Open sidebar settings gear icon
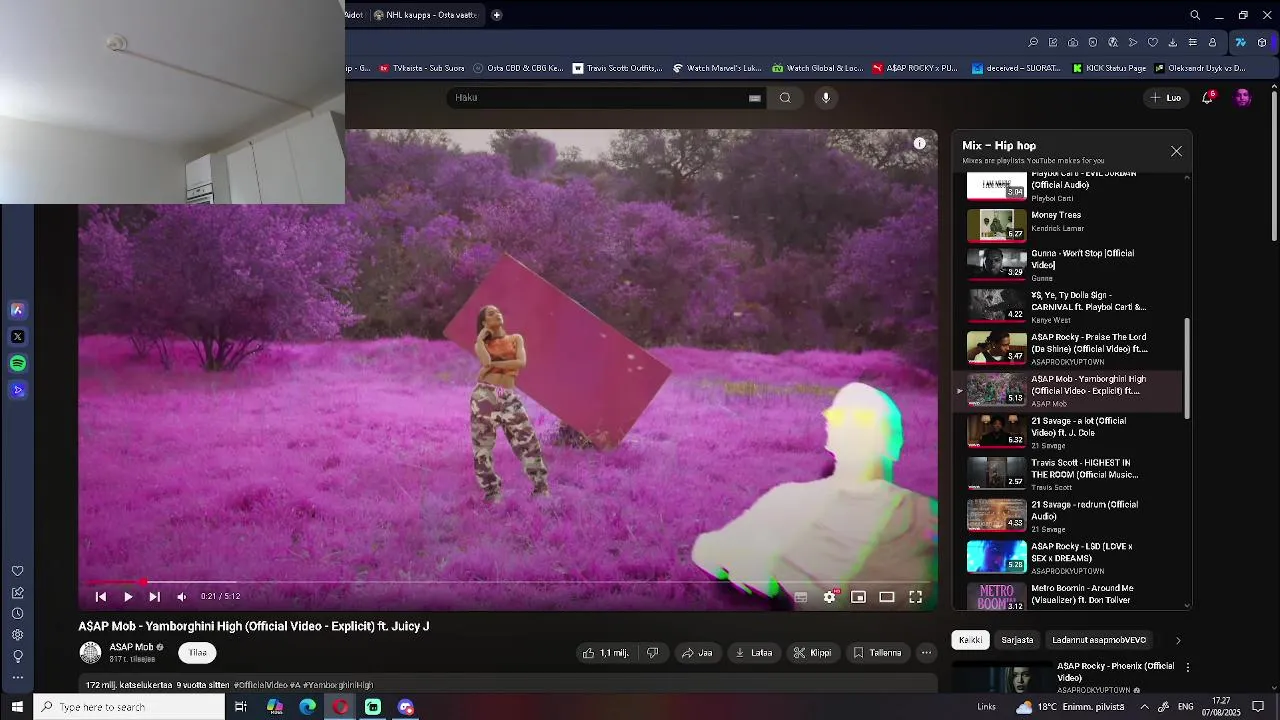 pos(17,635)
